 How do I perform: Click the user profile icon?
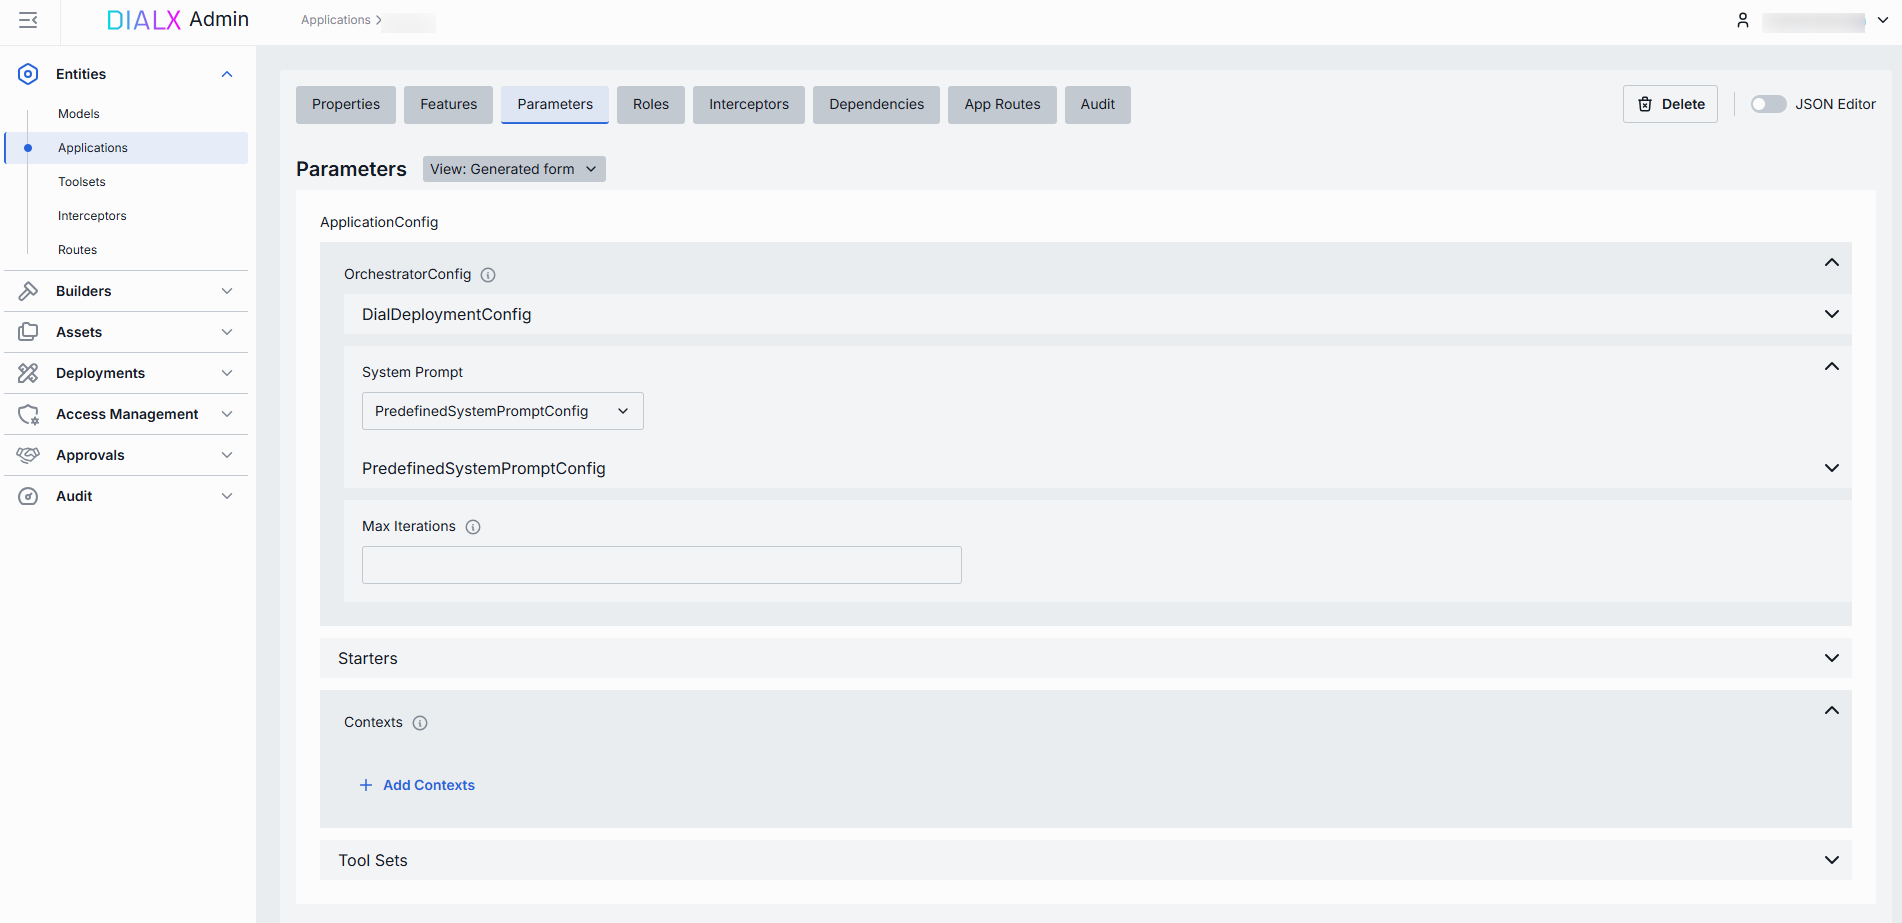click(x=1743, y=20)
